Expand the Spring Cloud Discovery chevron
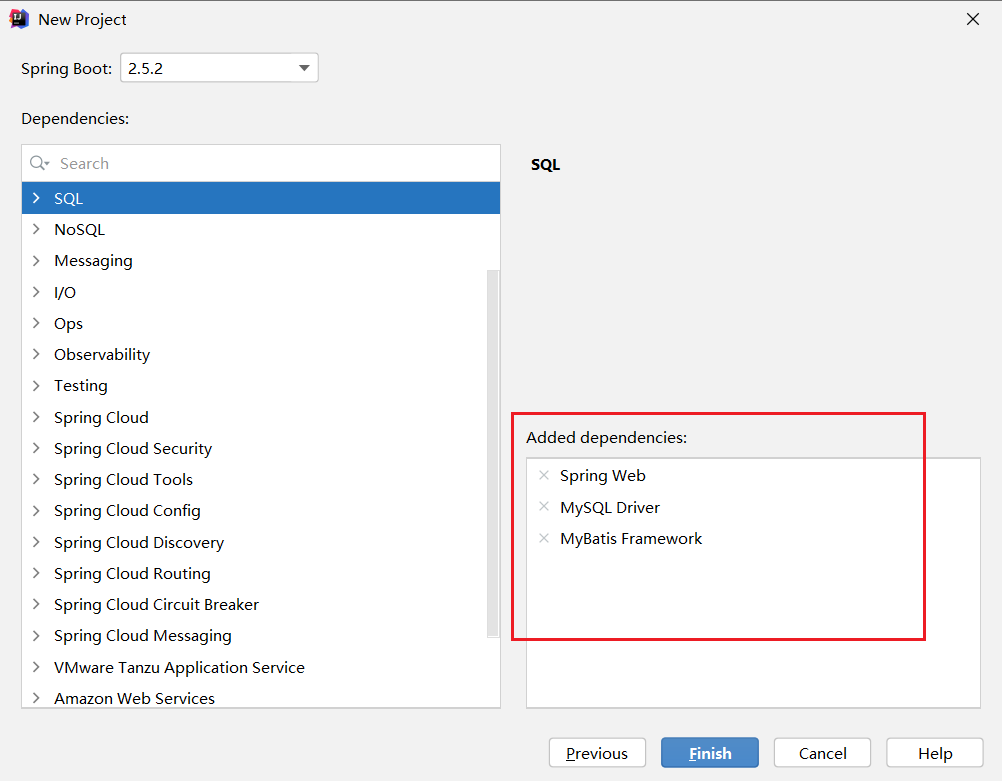This screenshot has width=1002, height=781. pos(36,542)
